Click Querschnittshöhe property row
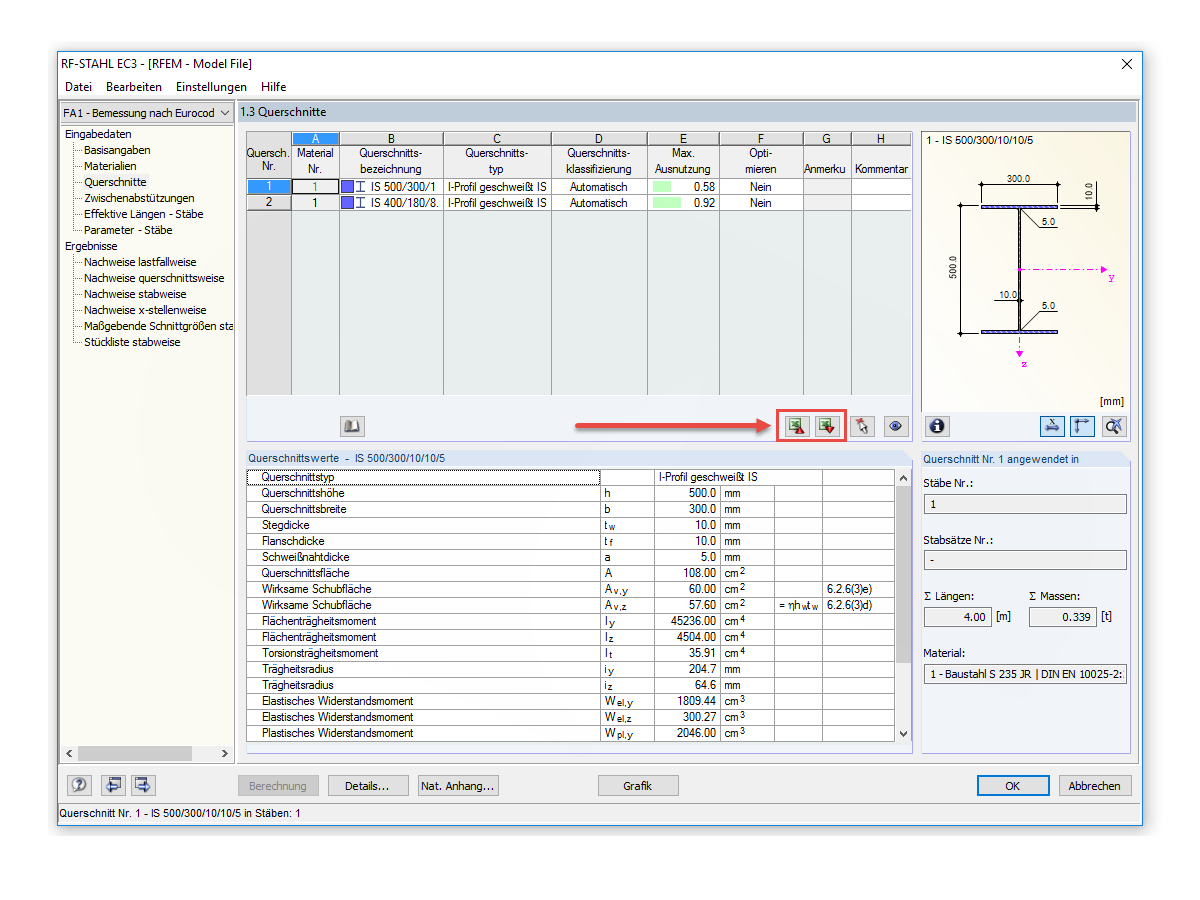This screenshot has width=1200, height=900. coord(571,493)
